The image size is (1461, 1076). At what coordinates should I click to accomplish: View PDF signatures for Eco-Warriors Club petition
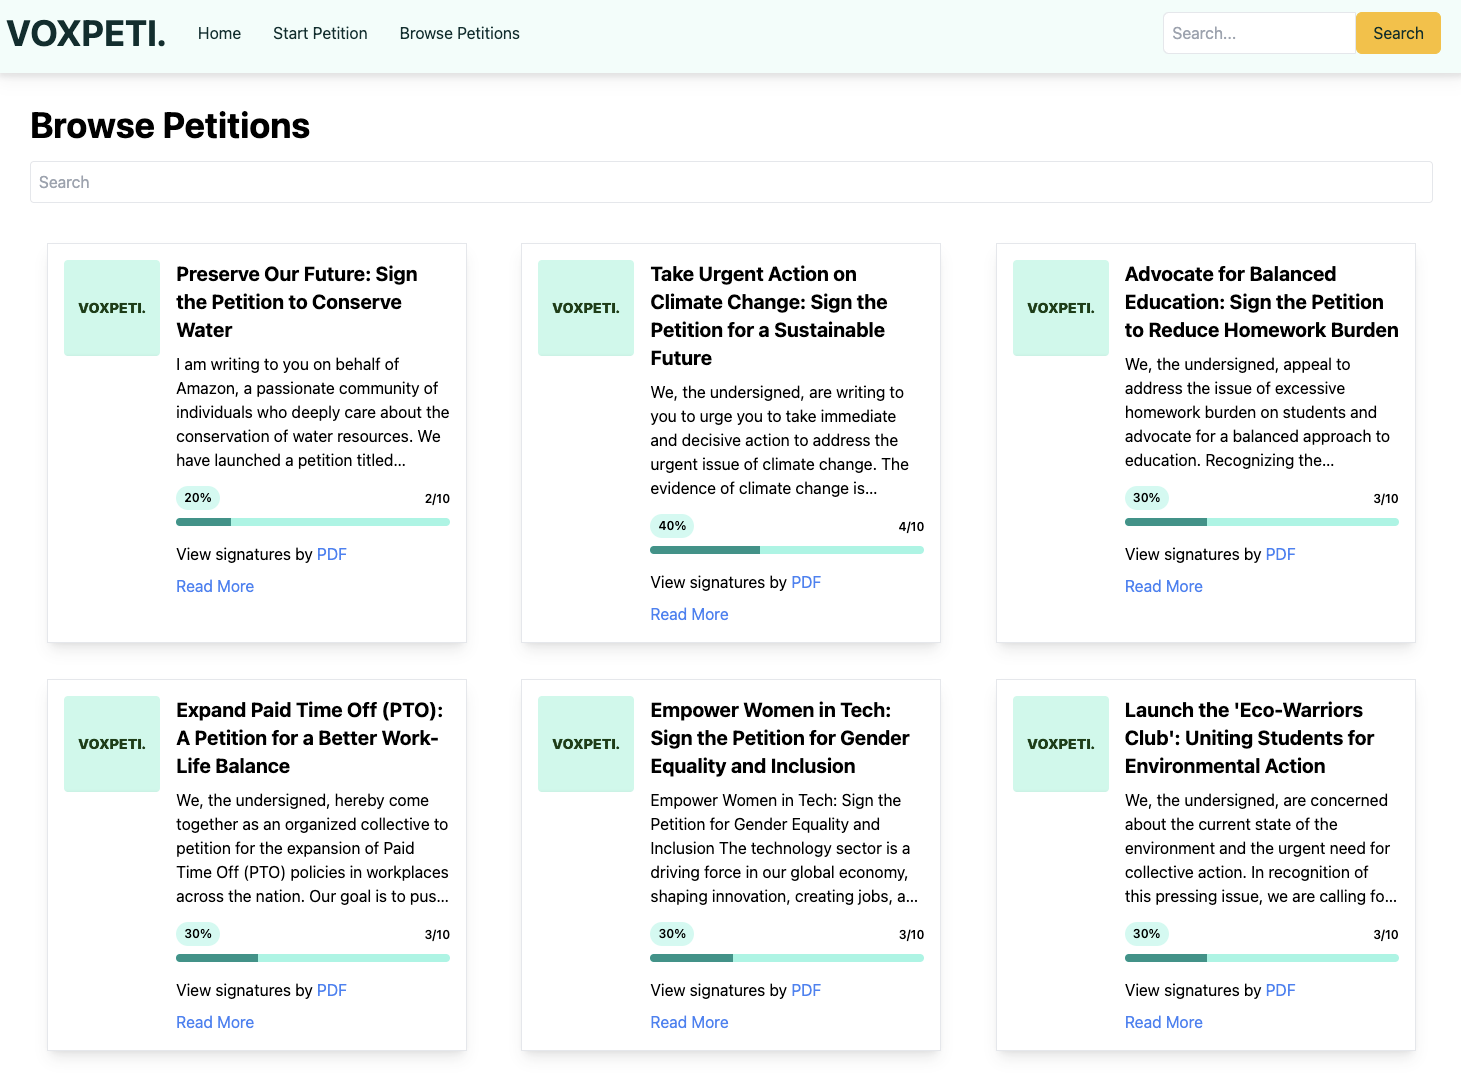coord(1280,991)
